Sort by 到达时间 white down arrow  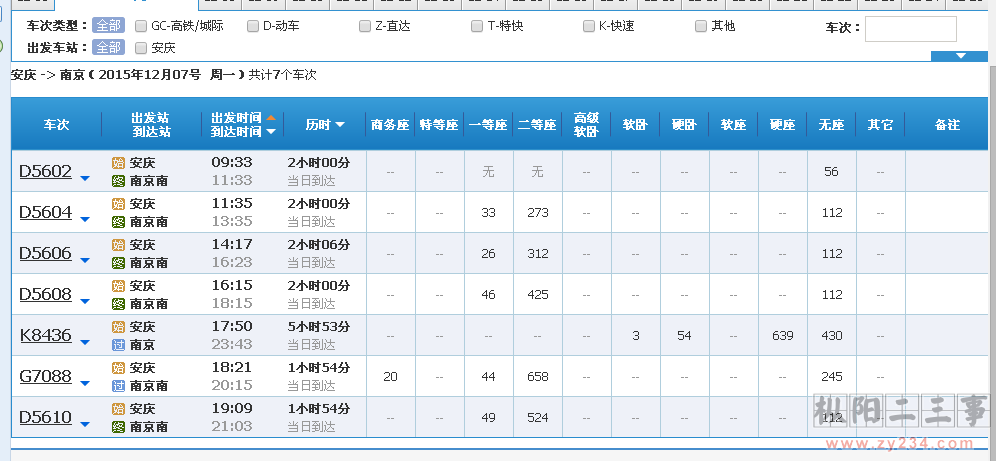click(271, 131)
